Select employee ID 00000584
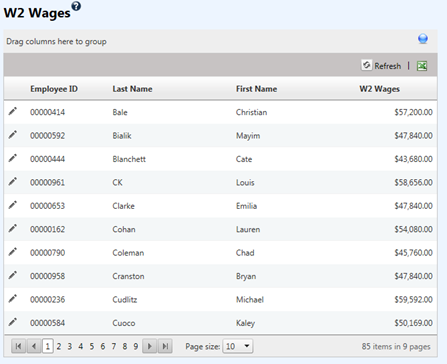Viewport: 447px width, 364px height. (47, 323)
